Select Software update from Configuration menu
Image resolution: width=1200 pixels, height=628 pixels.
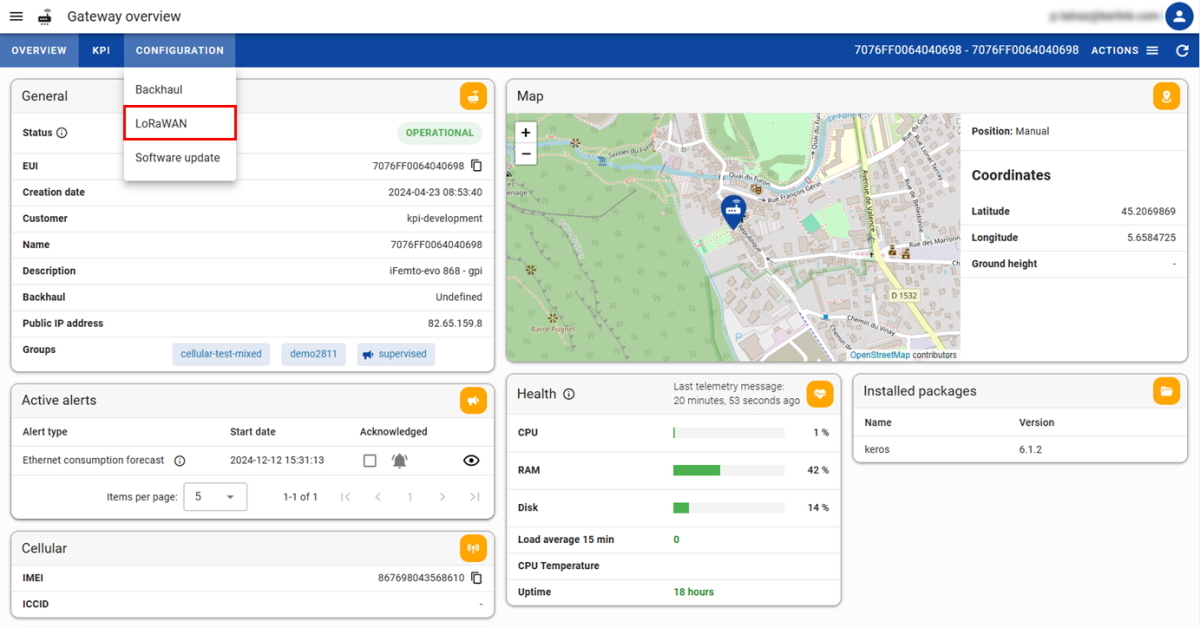tap(180, 158)
